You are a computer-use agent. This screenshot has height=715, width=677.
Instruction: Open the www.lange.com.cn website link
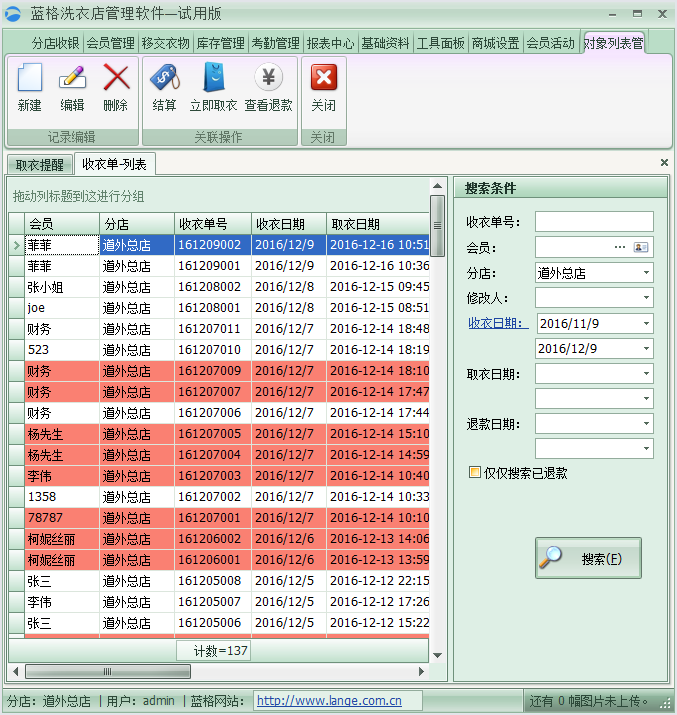(x=329, y=701)
